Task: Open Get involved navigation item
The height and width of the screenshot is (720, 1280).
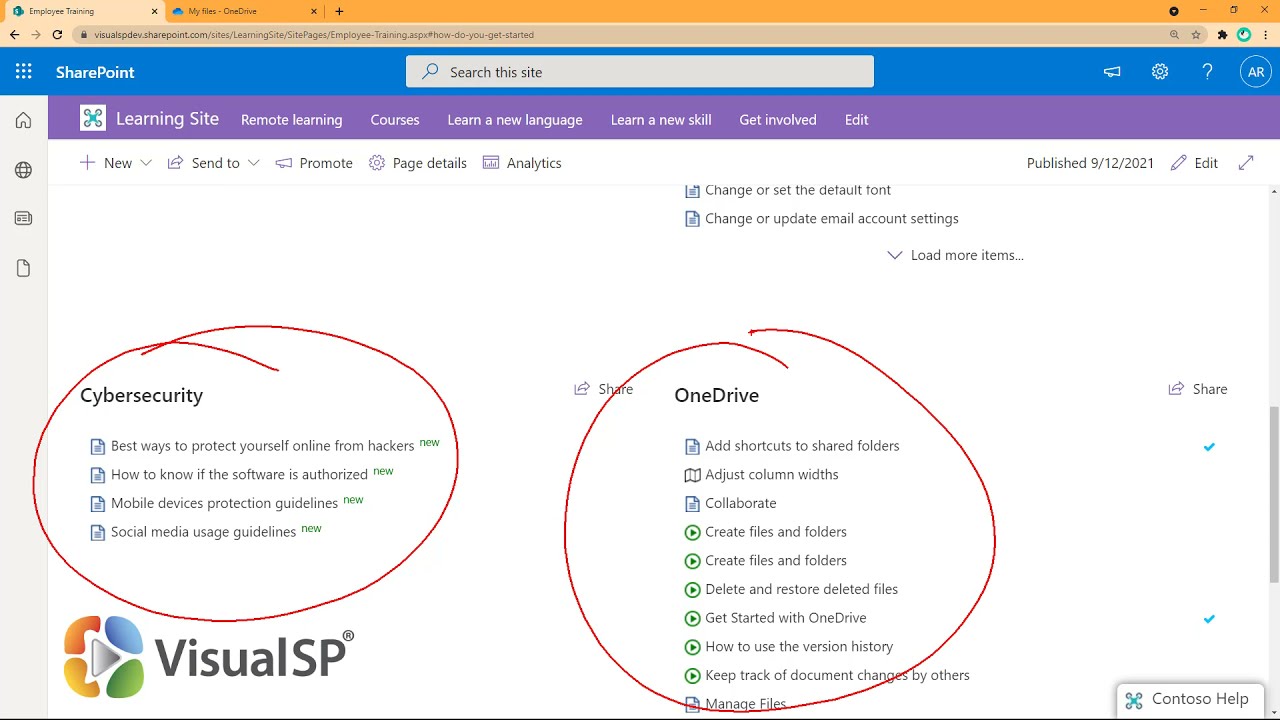Action: point(778,119)
